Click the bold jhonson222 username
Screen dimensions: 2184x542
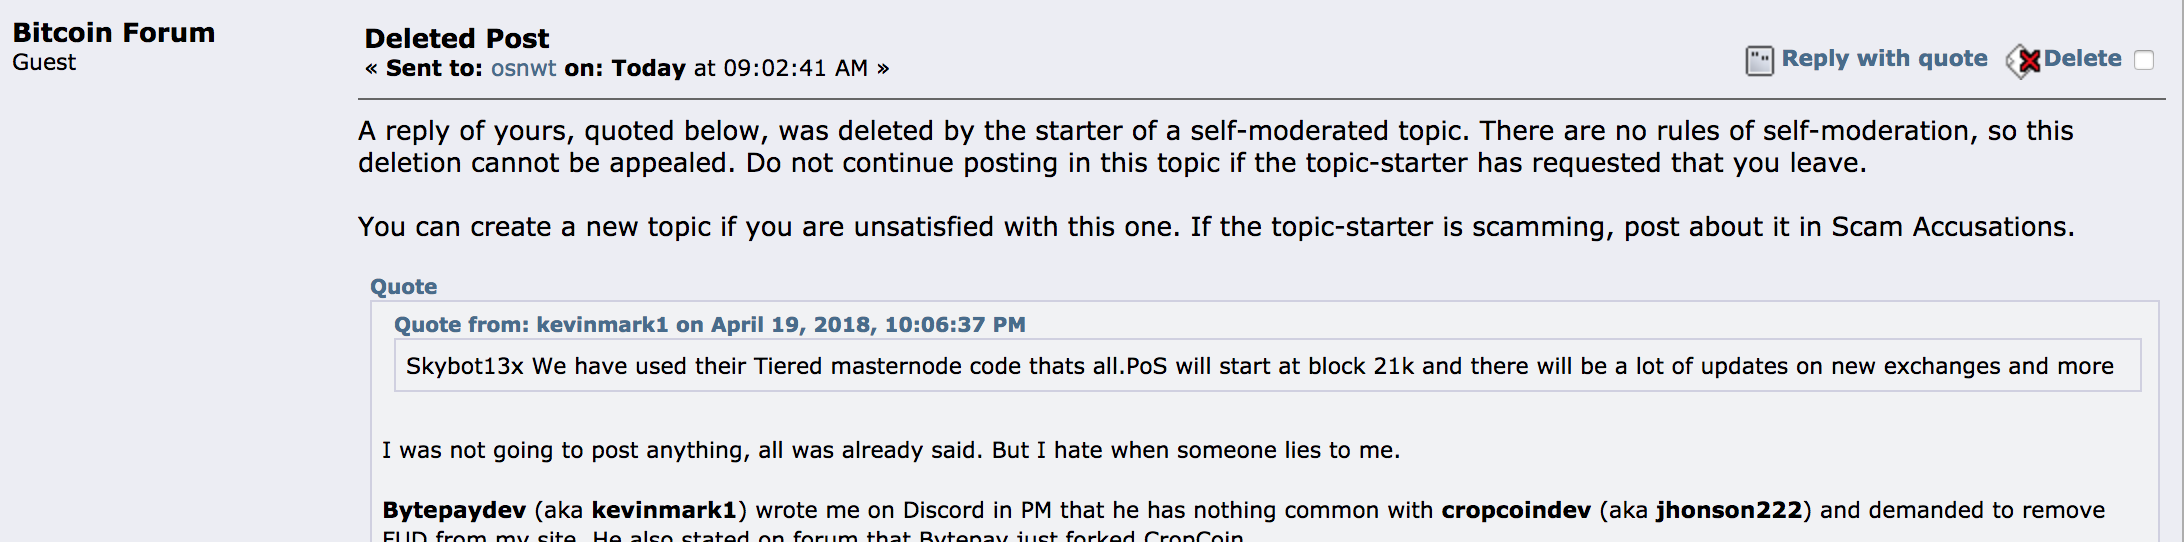tap(1729, 510)
